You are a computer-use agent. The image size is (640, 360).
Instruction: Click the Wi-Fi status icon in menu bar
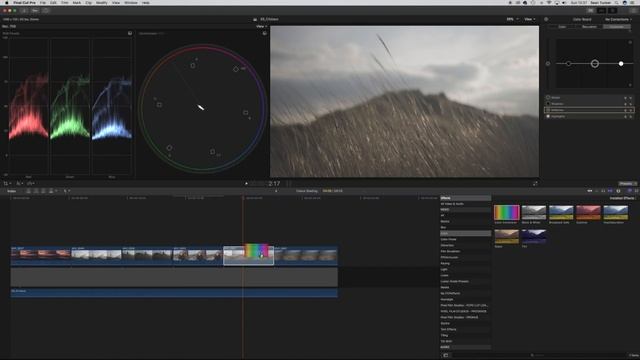(x=549, y=2)
